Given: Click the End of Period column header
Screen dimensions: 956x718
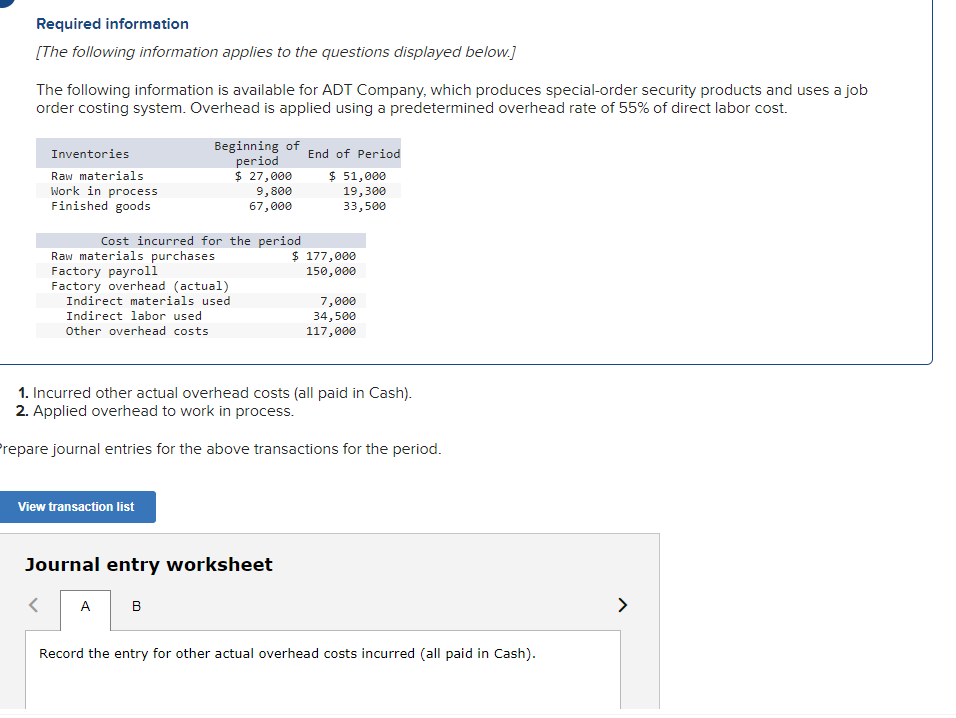Looking at the screenshot, I should click(353, 153).
